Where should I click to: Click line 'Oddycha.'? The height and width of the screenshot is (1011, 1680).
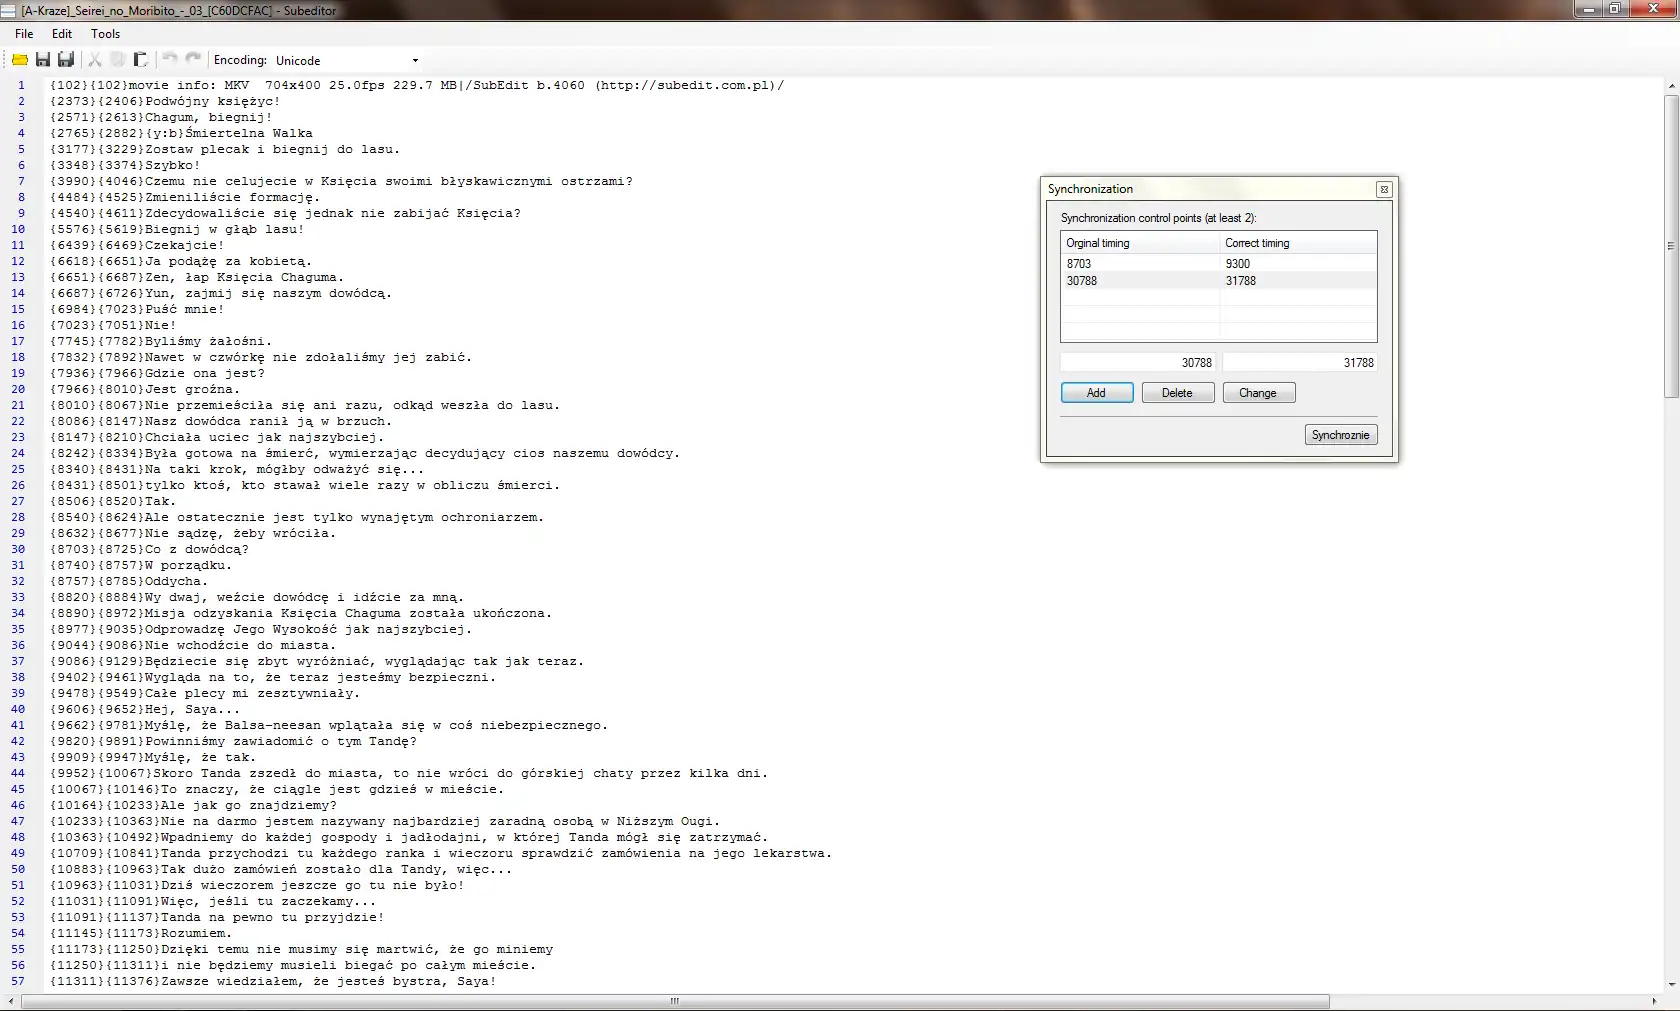tap(129, 581)
